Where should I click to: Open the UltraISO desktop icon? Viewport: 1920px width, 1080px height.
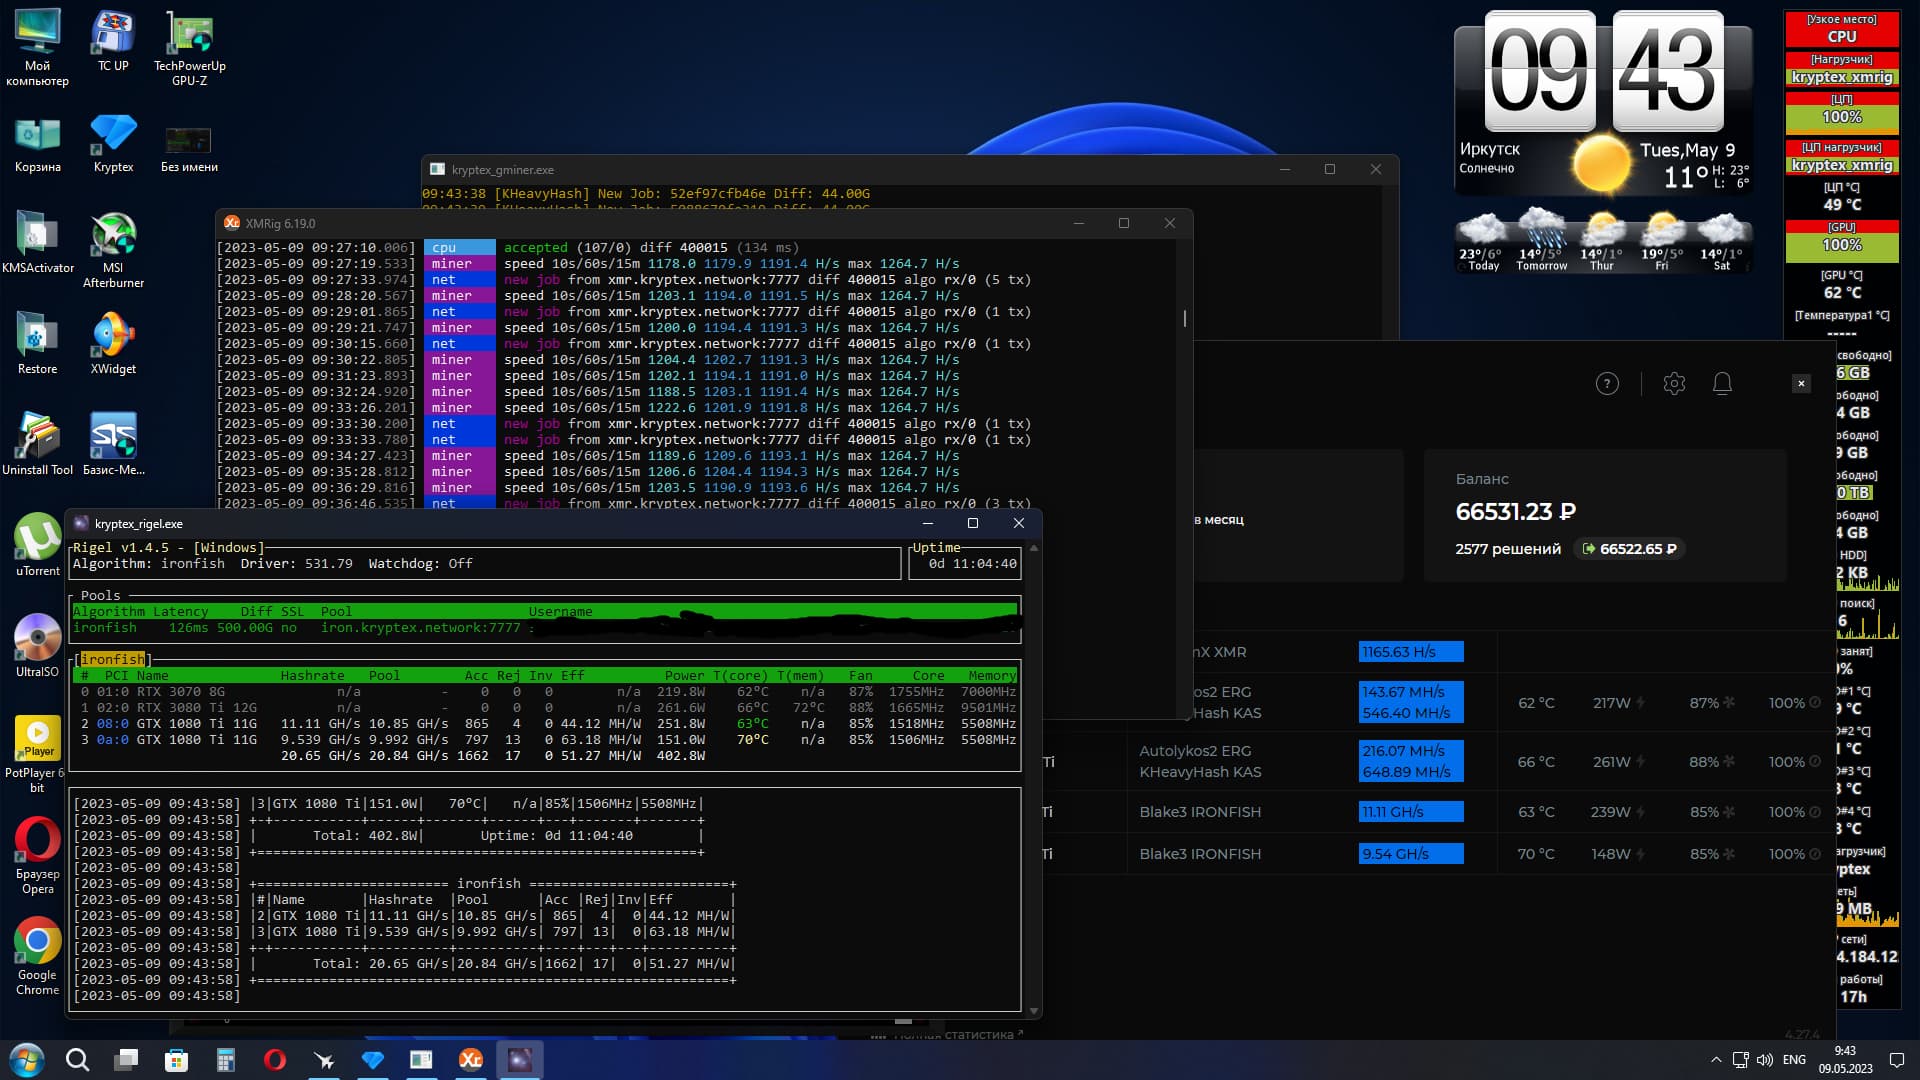click(37, 646)
